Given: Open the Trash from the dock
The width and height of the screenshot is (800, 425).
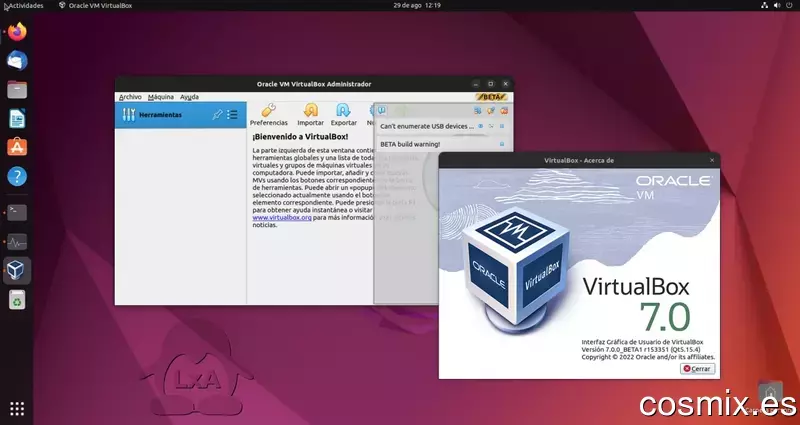Looking at the screenshot, I should (x=17, y=300).
